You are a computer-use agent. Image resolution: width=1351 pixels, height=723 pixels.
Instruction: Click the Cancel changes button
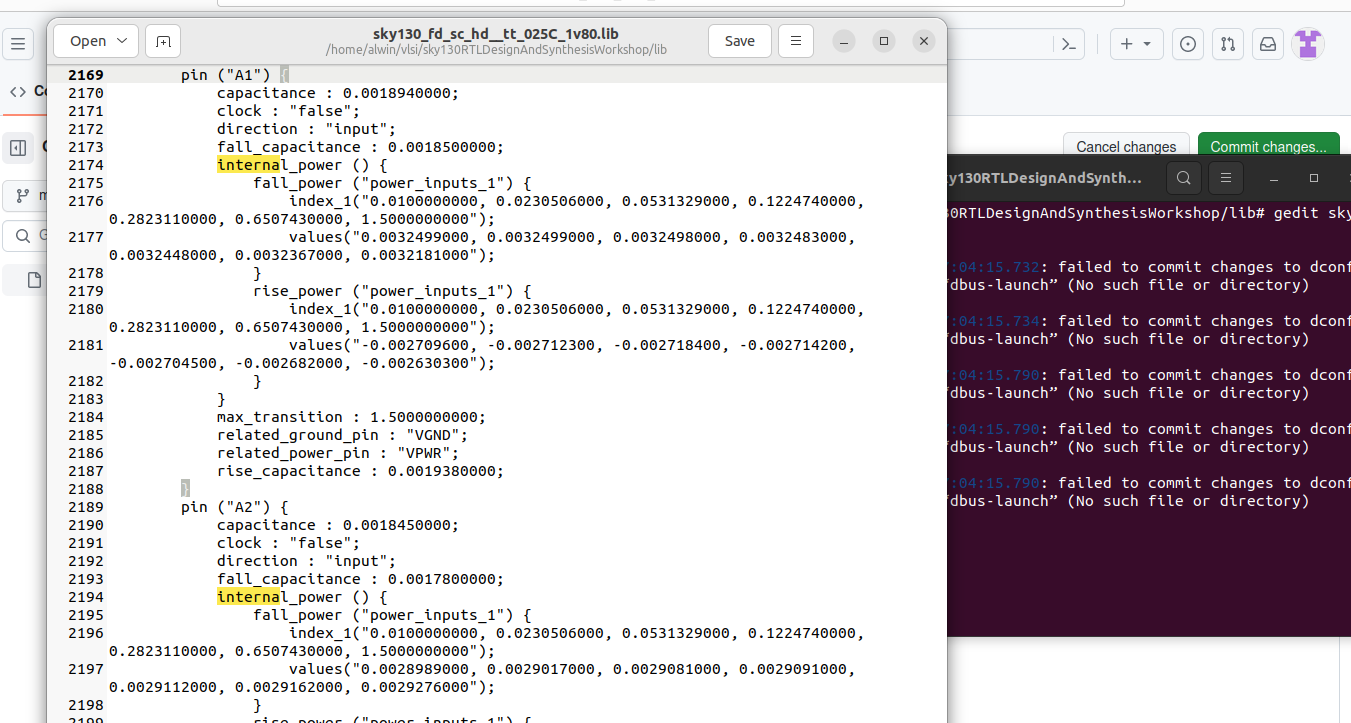coord(1126,146)
